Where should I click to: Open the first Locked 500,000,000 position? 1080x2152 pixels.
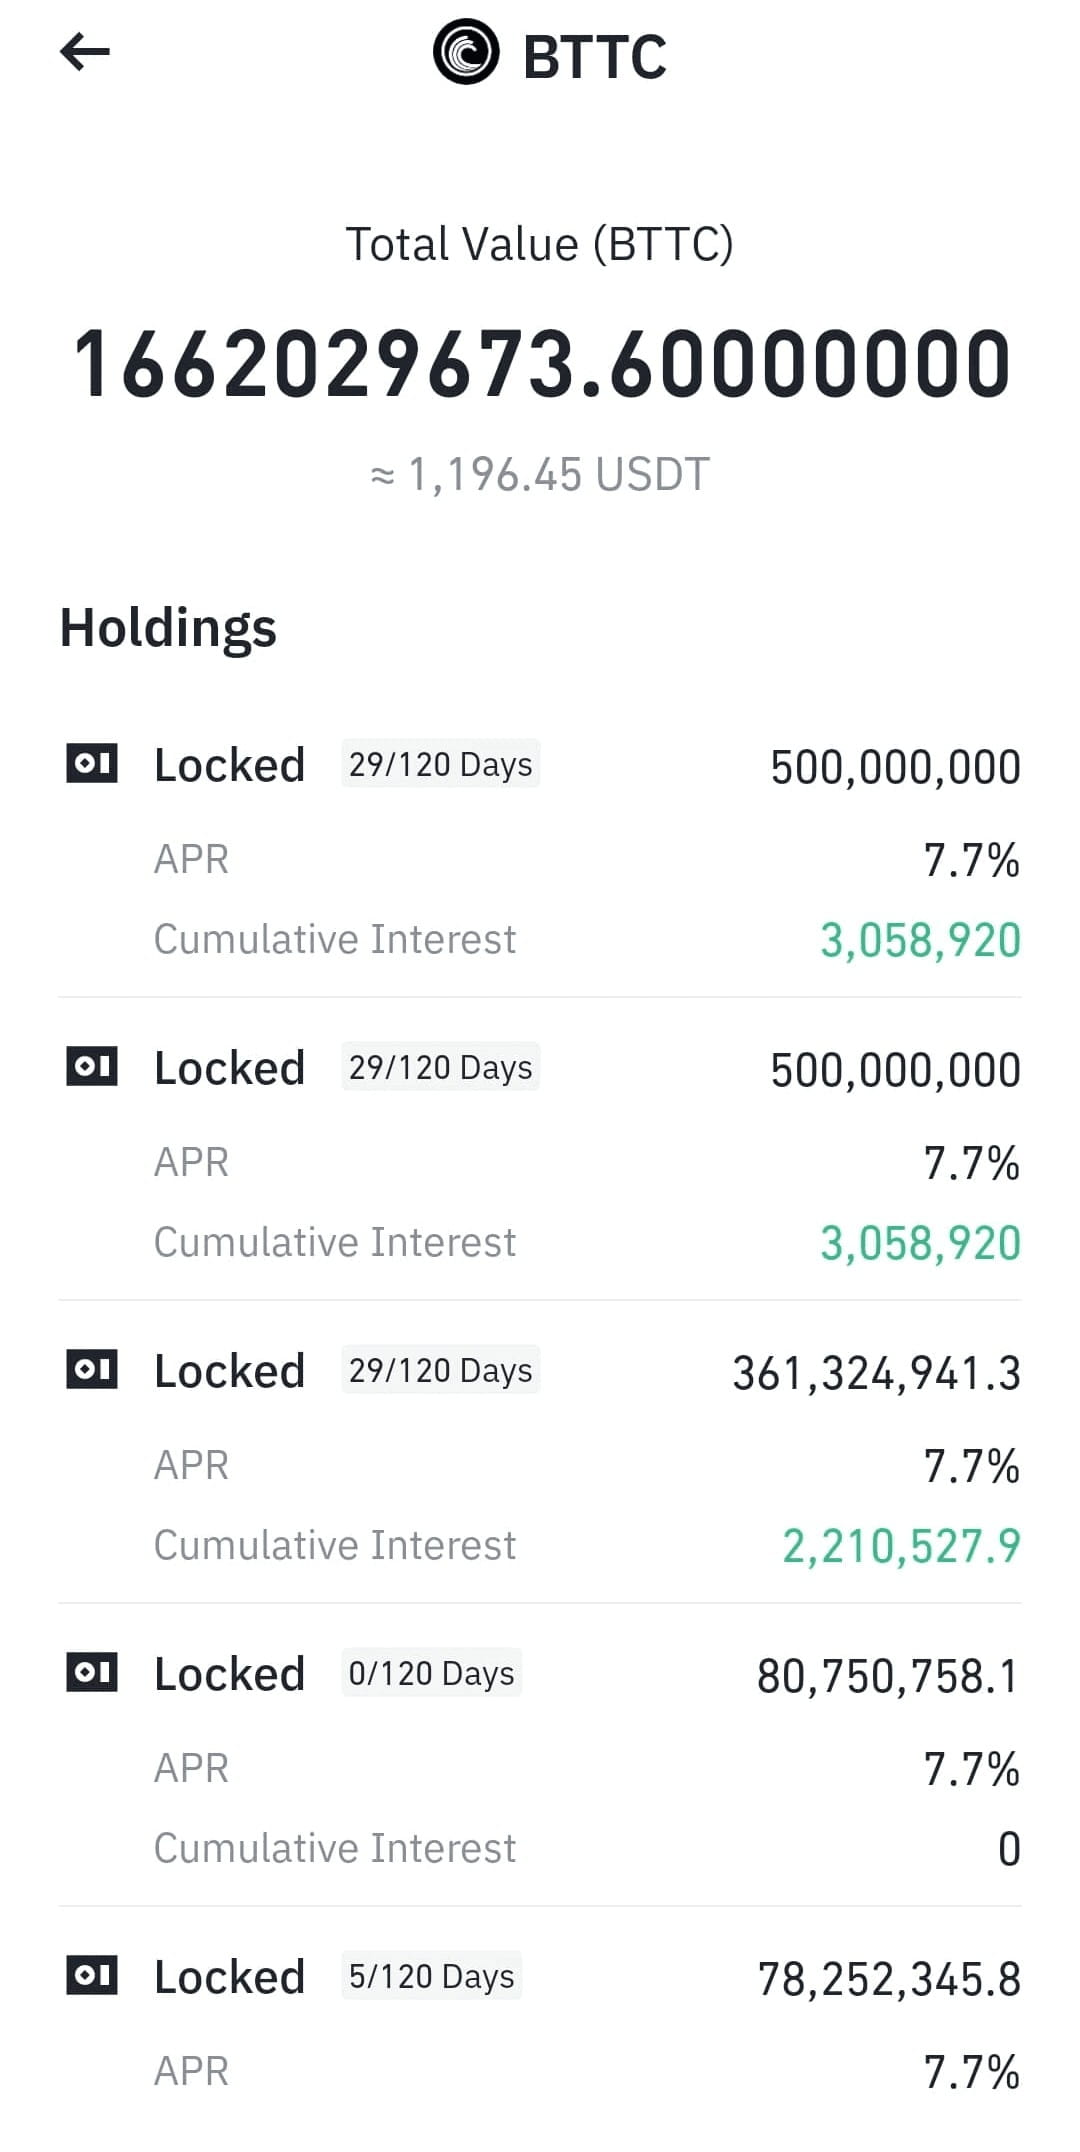point(540,852)
